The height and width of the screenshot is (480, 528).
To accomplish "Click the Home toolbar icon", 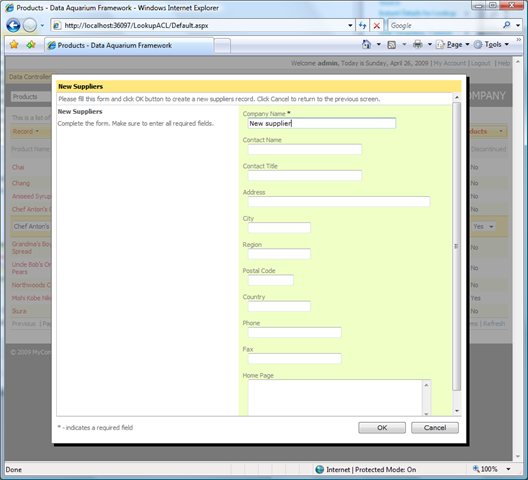I will click(x=366, y=44).
